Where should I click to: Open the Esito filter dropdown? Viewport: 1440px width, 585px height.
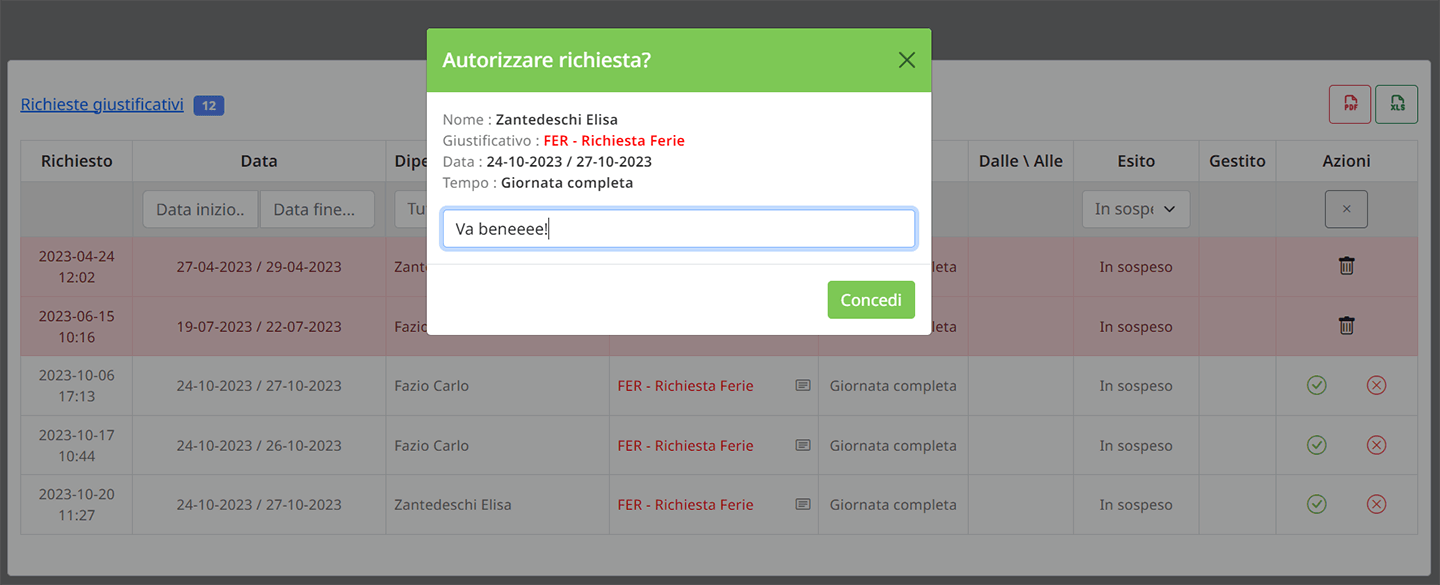(1136, 209)
